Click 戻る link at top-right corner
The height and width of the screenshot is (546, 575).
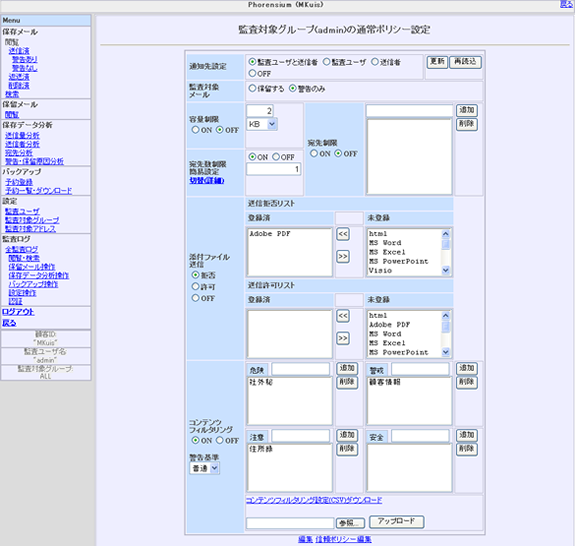pos(566,4)
